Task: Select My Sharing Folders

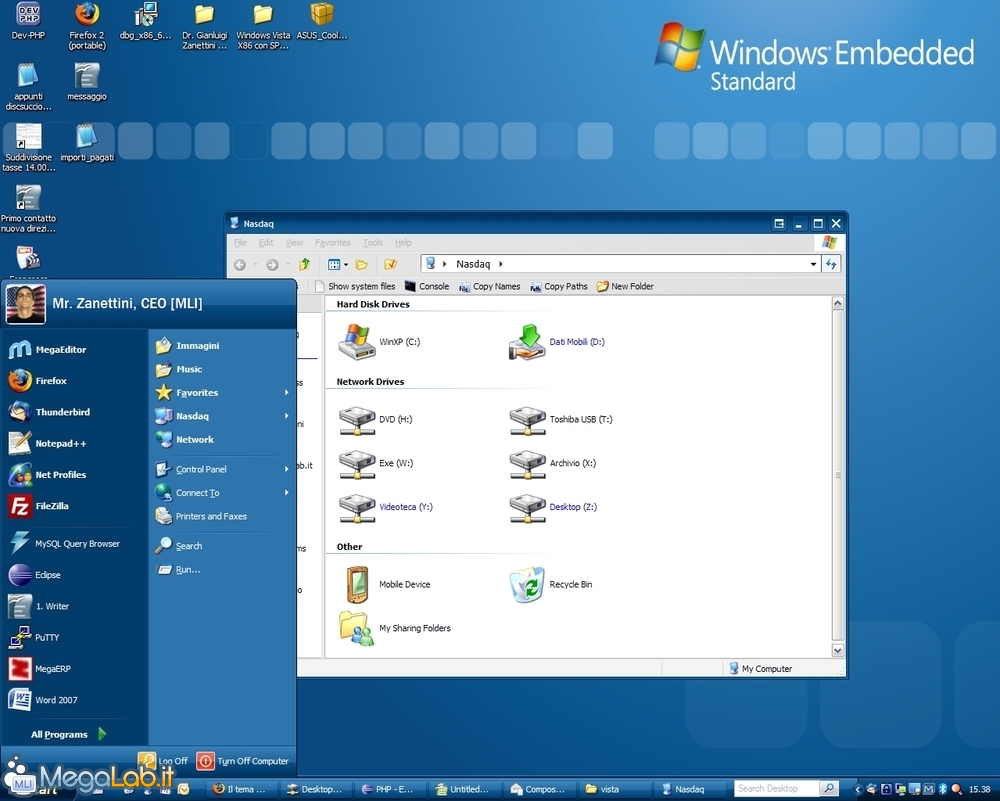Action: point(395,628)
